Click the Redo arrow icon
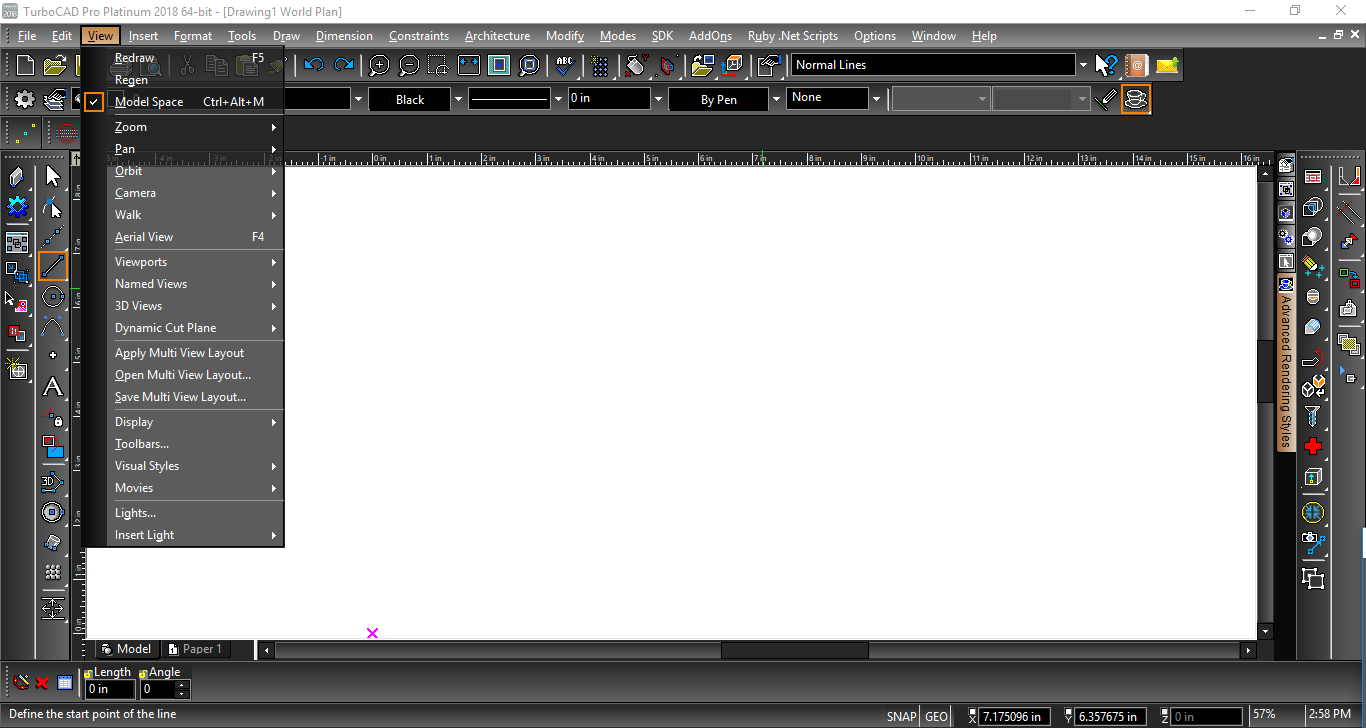Image resolution: width=1366 pixels, height=728 pixels. tap(344, 66)
